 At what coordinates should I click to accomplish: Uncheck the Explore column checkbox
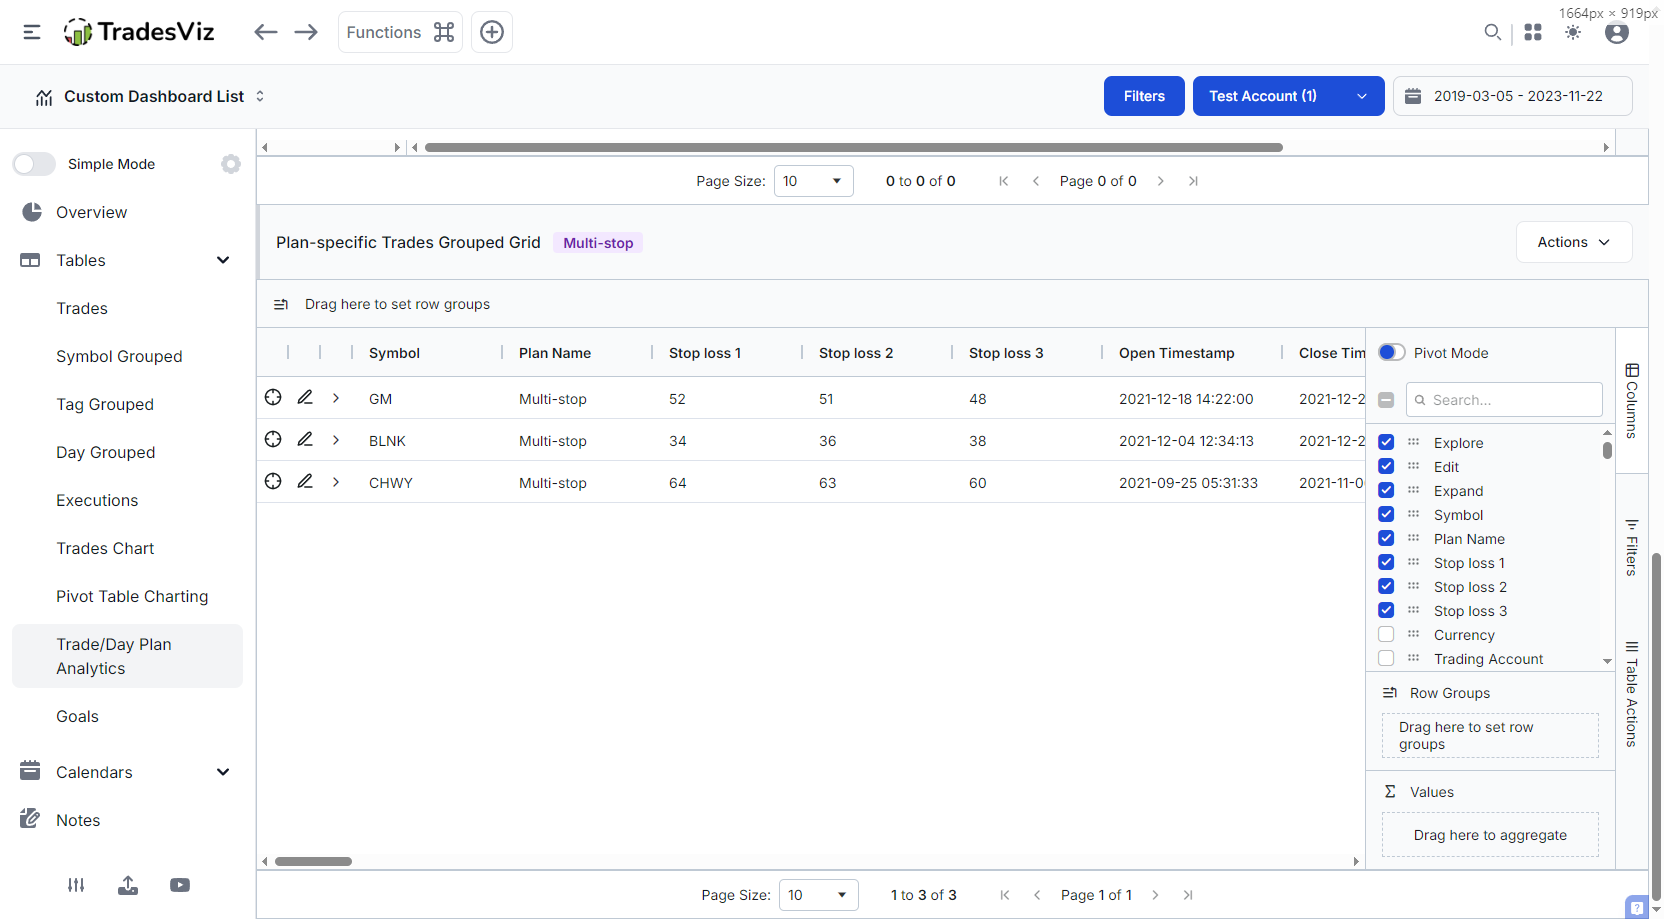(x=1386, y=442)
